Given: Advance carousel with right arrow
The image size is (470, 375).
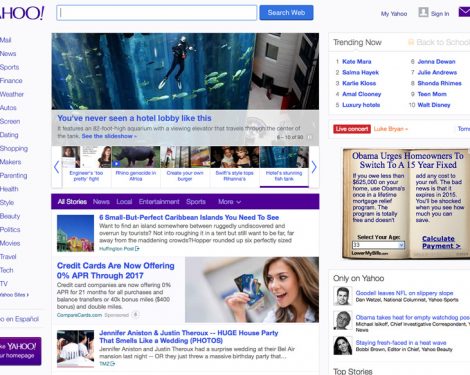Looking at the screenshot, I should 314,167.
